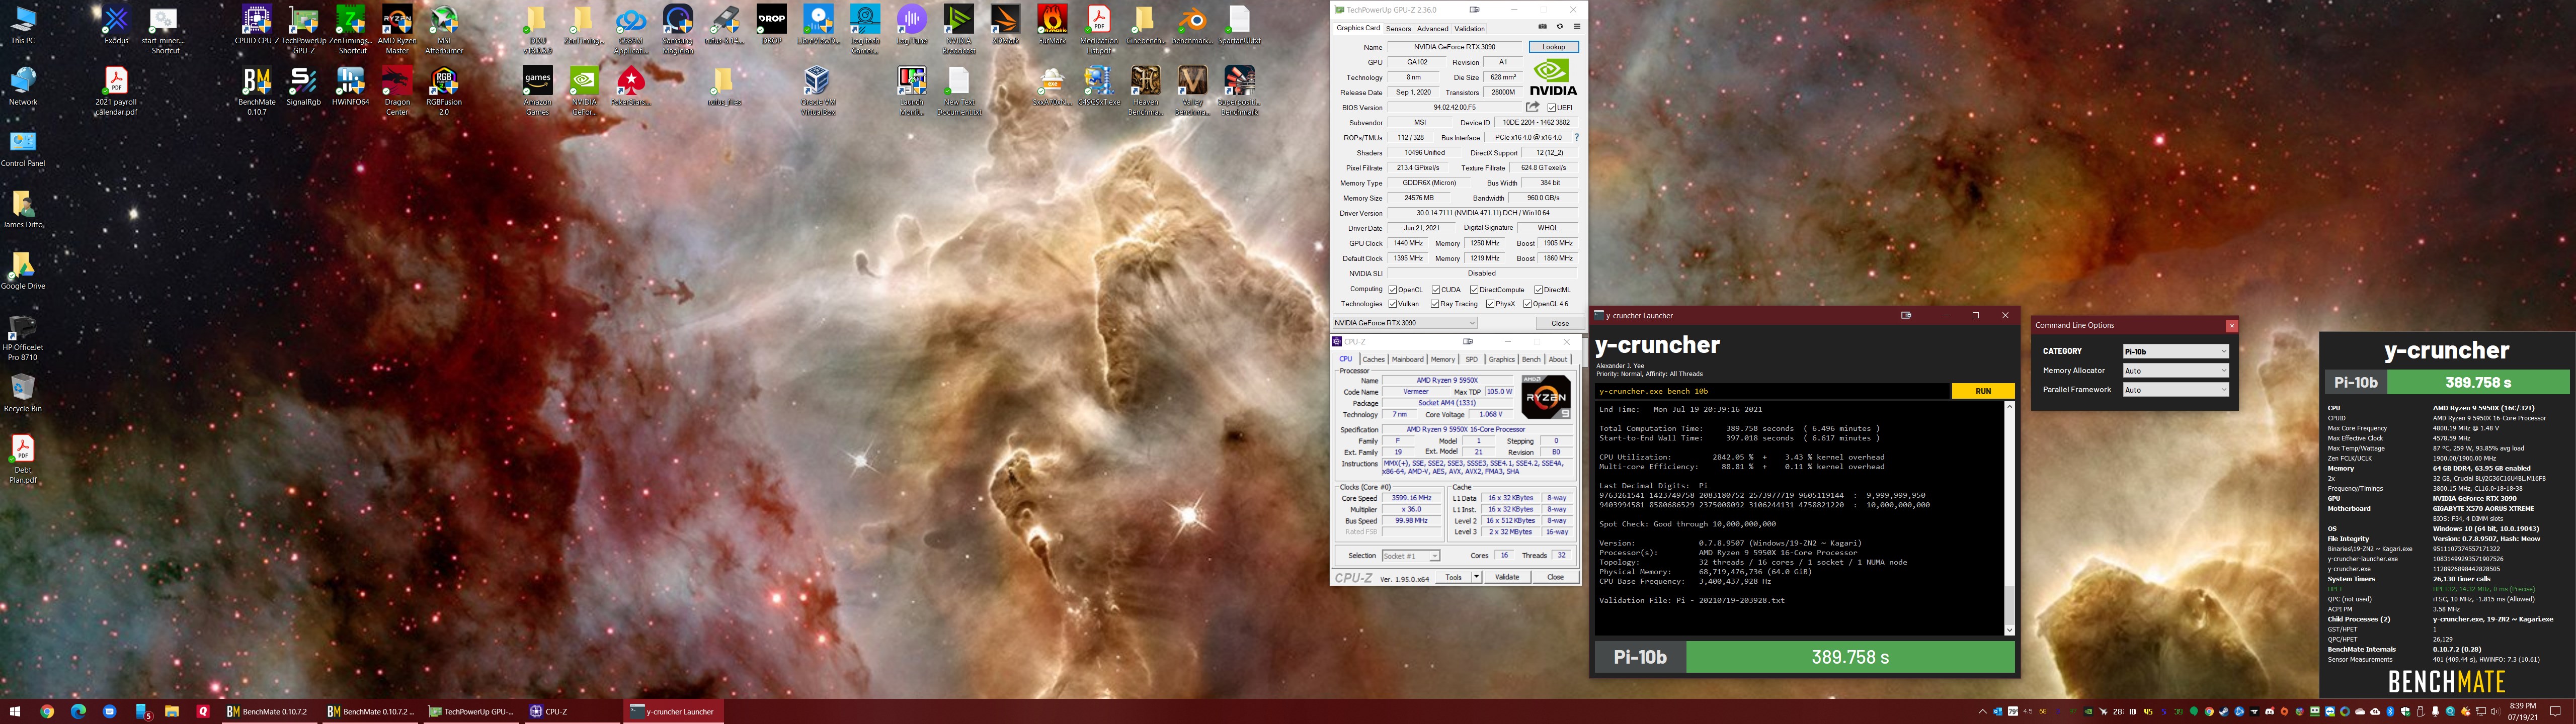This screenshot has width=2576, height=724.
Task: Switch to the CPU-Z Caches tab
Action: pyautogui.click(x=1373, y=359)
